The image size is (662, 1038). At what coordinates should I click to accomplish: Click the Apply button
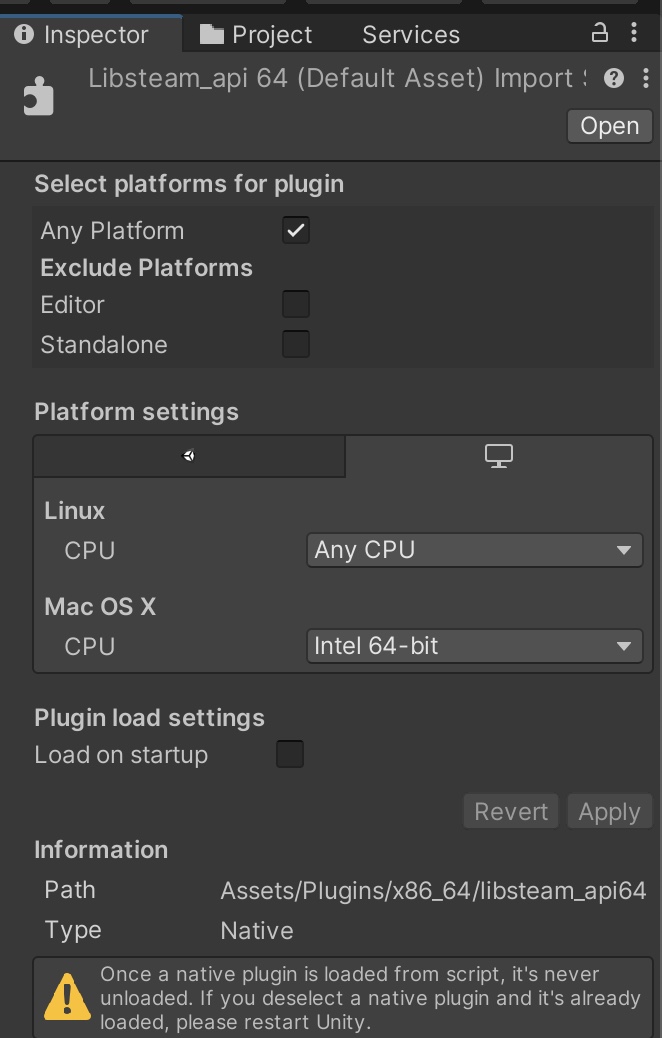(610, 812)
